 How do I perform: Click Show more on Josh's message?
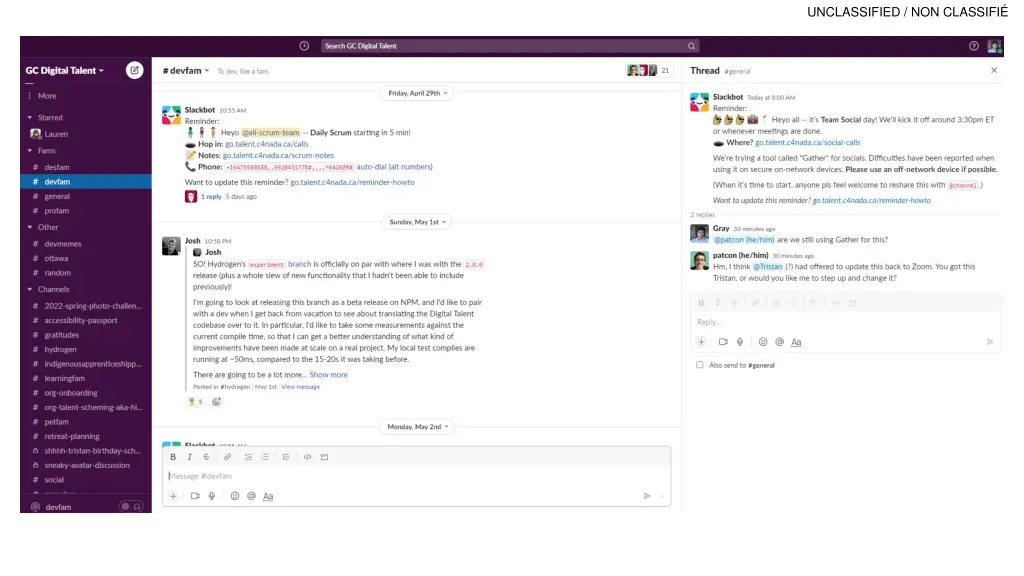(x=328, y=375)
